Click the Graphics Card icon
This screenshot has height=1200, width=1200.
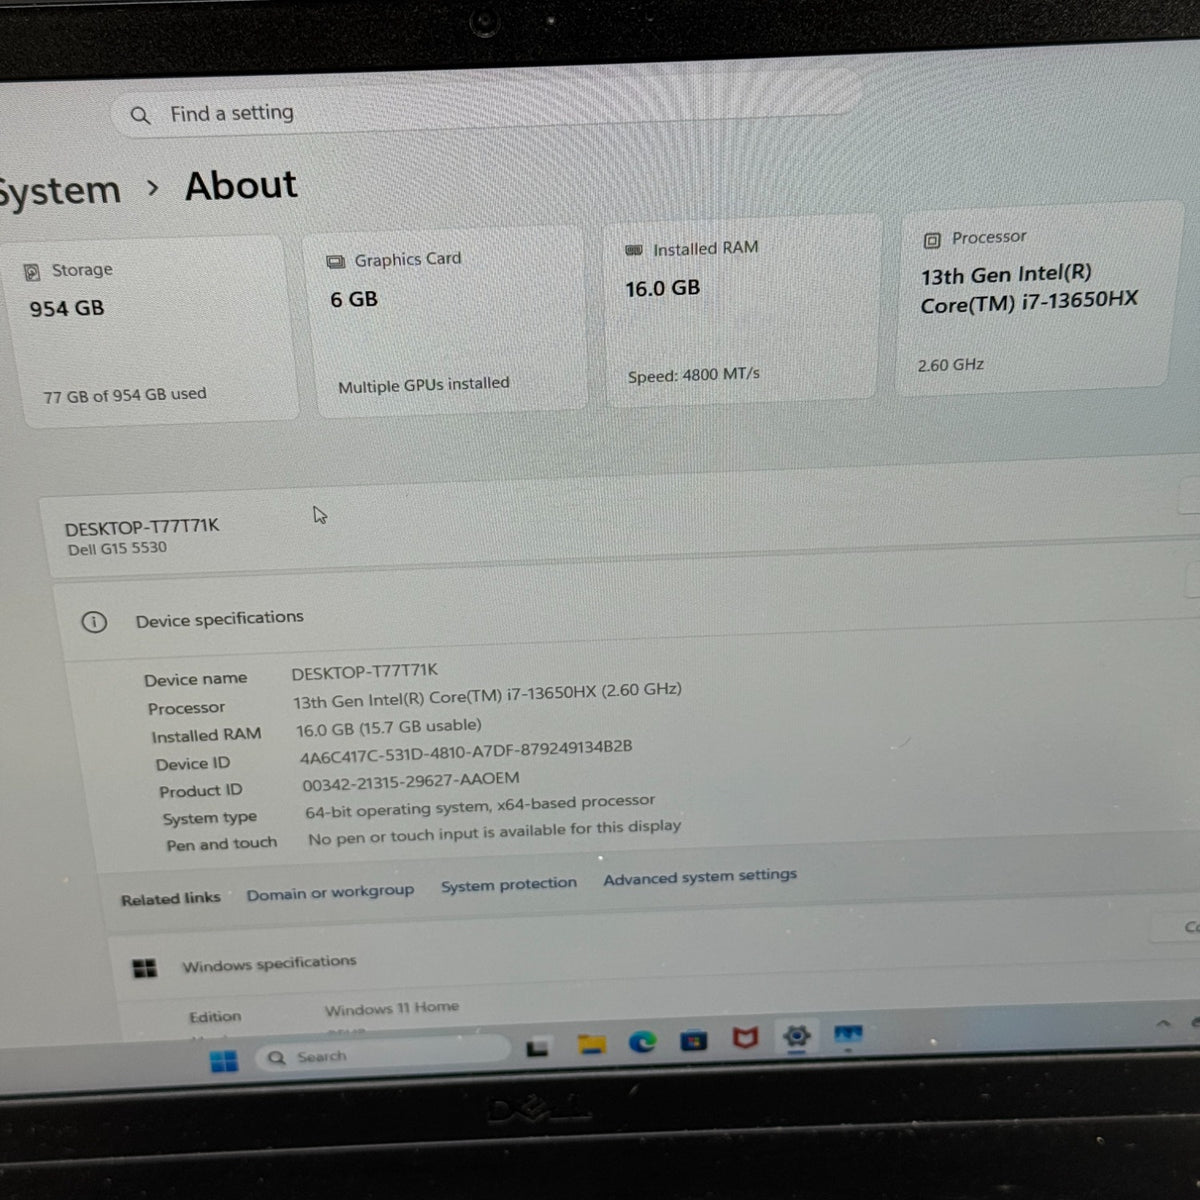click(x=336, y=262)
